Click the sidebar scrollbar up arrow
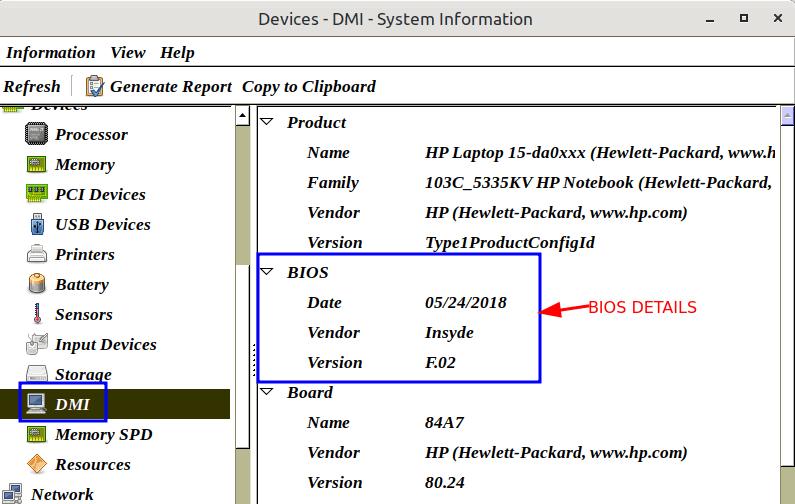 (242, 116)
